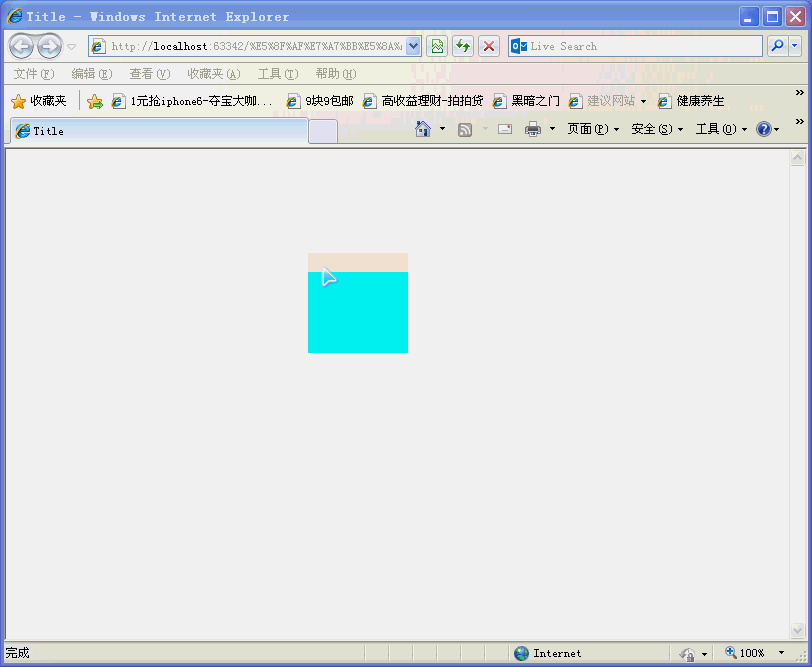Open the 查看(V) menu
Image resolution: width=812 pixels, height=667 pixels.
tap(149, 73)
